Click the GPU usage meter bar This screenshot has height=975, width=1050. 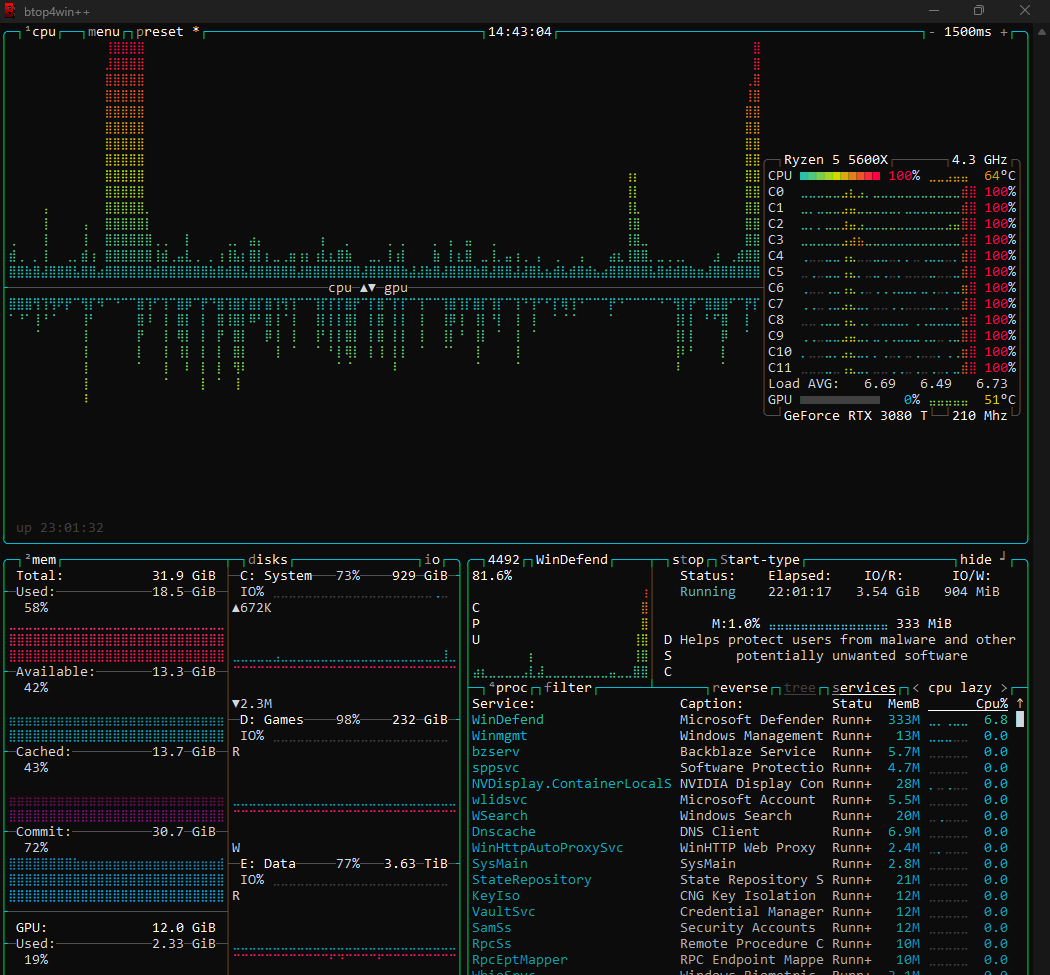point(840,400)
